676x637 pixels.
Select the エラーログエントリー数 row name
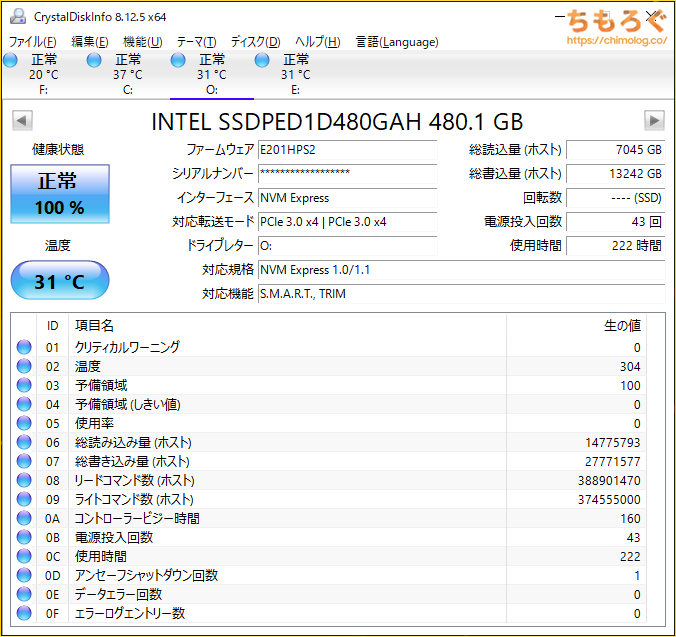coord(130,613)
